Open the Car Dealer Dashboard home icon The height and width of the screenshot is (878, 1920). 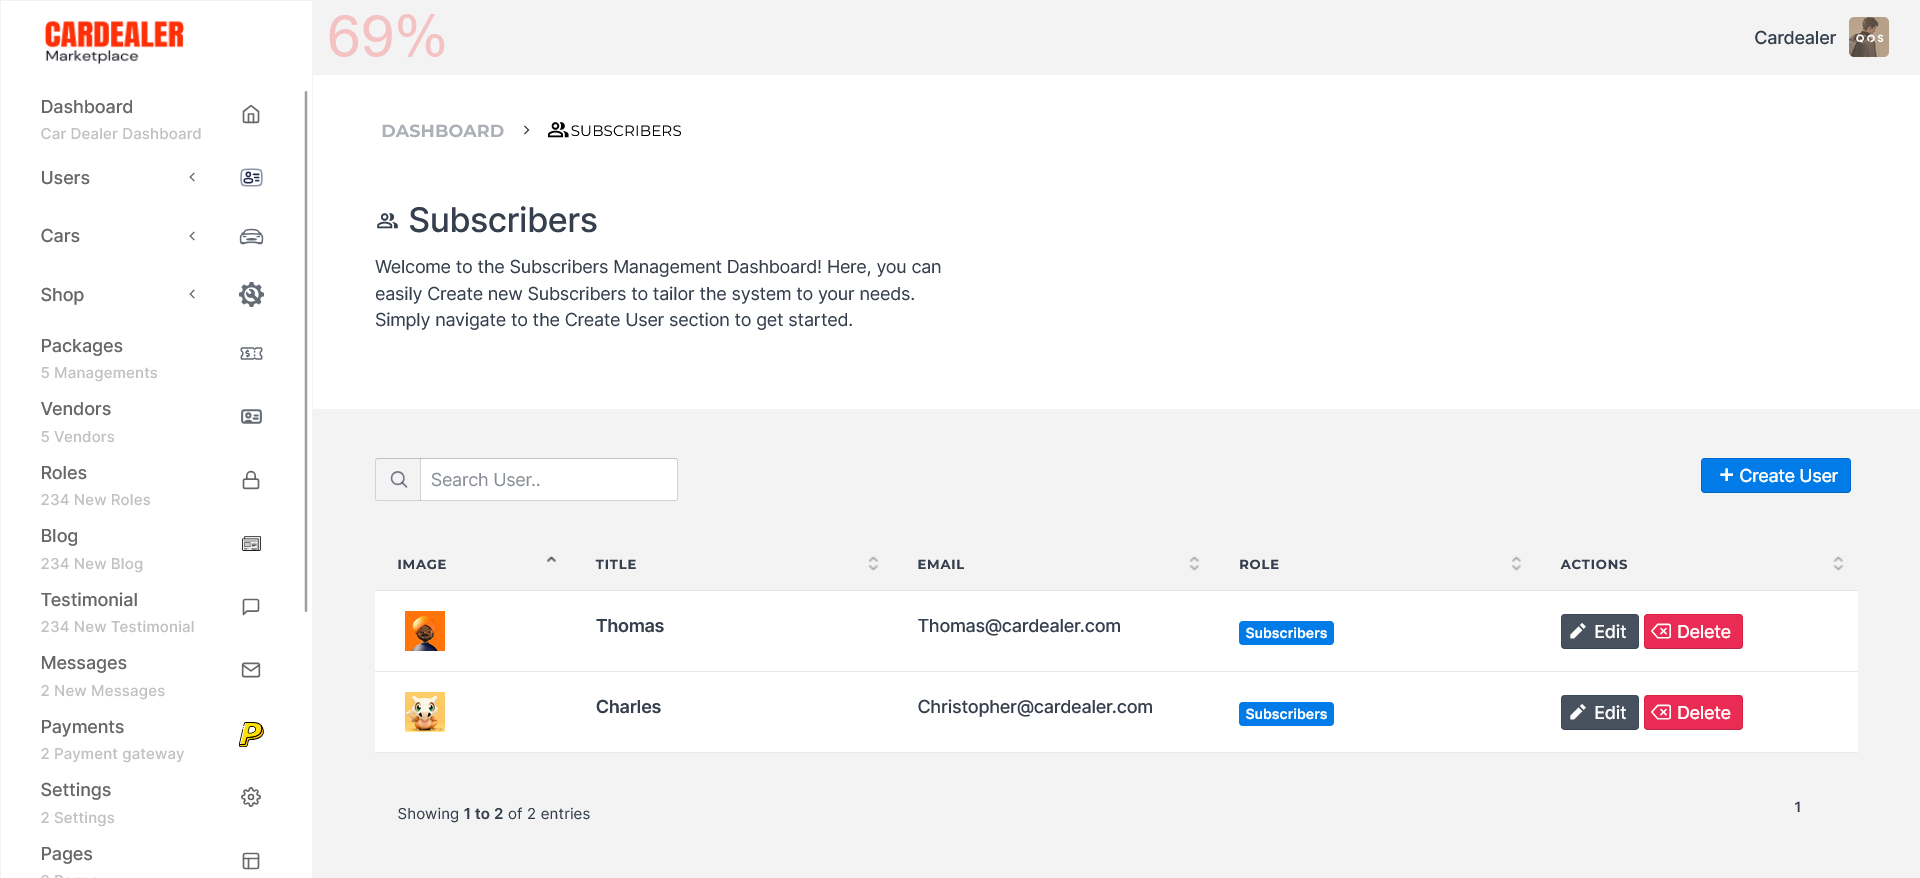[250, 114]
